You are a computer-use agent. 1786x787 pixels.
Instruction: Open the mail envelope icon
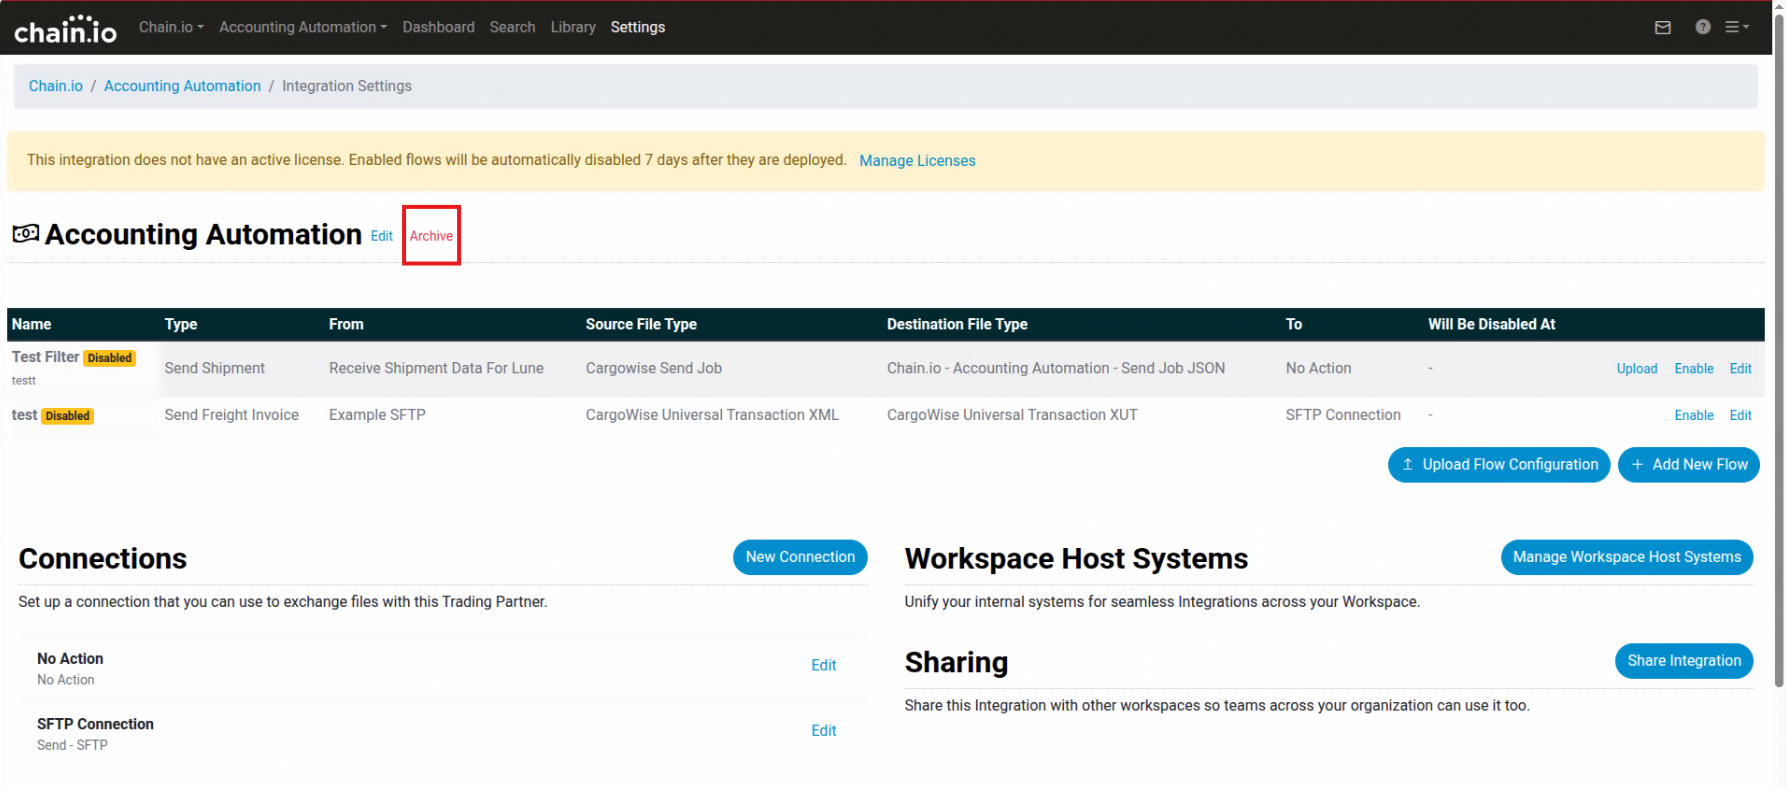pos(1663,28)
